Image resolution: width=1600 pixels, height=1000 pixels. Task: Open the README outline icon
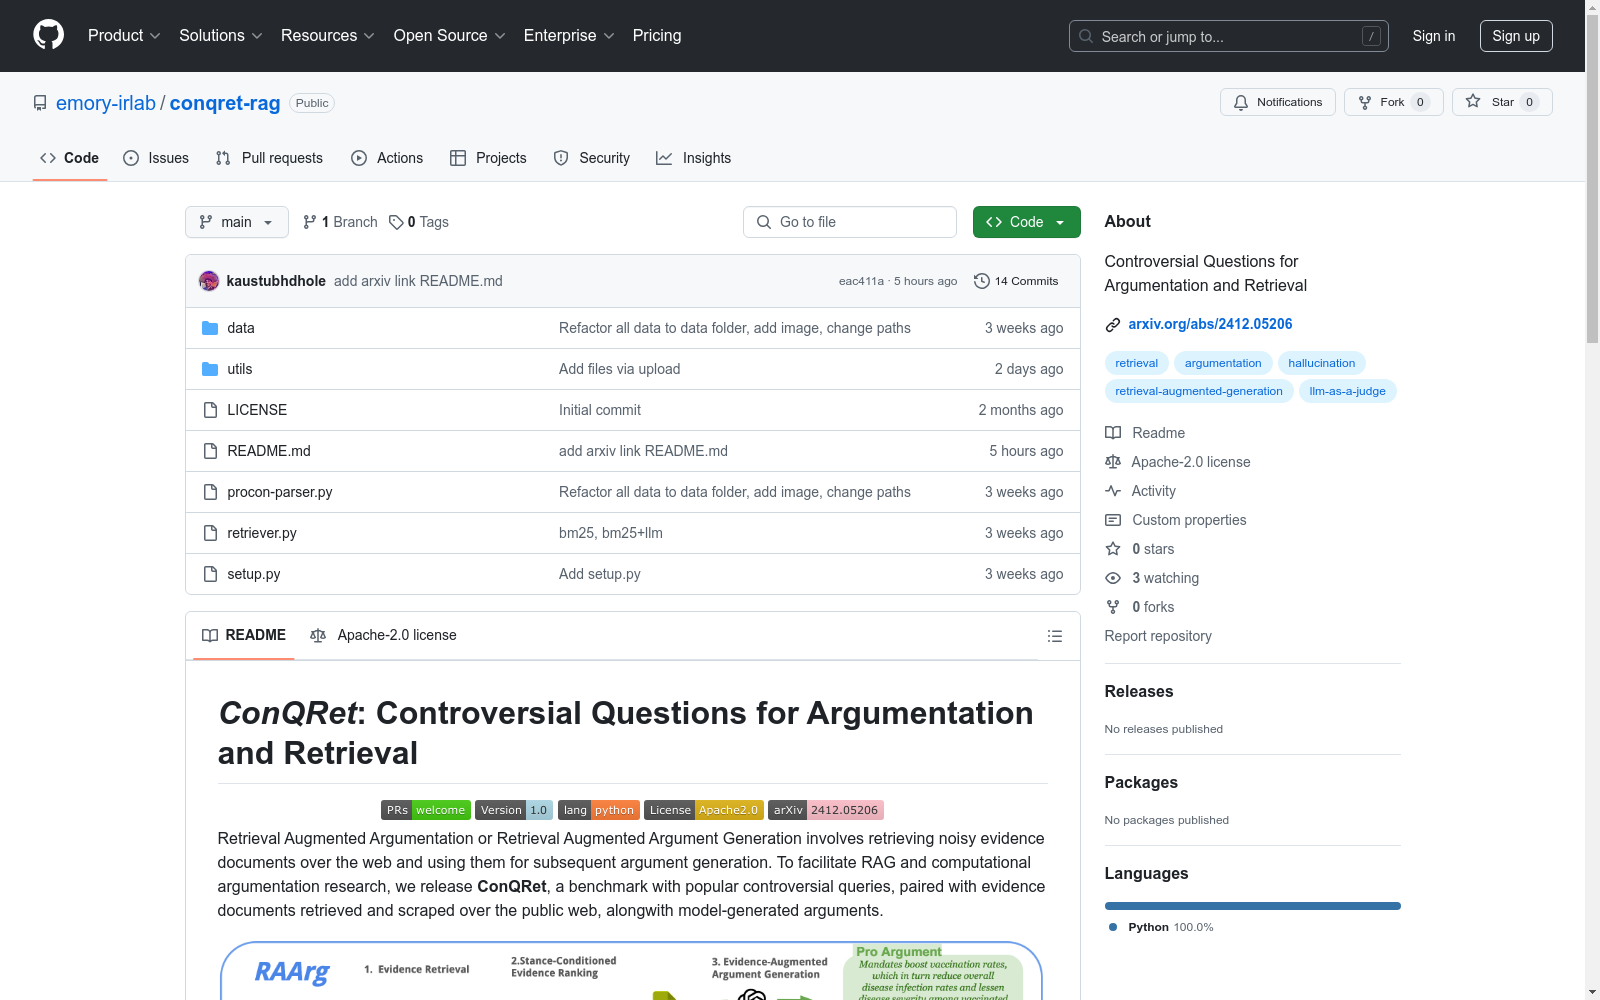point(1054,636)
